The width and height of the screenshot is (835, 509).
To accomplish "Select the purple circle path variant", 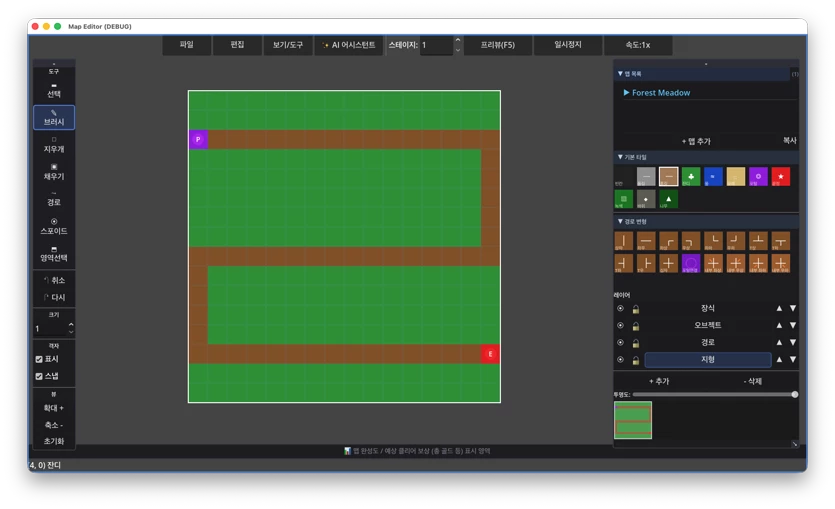I will point(691,263).
